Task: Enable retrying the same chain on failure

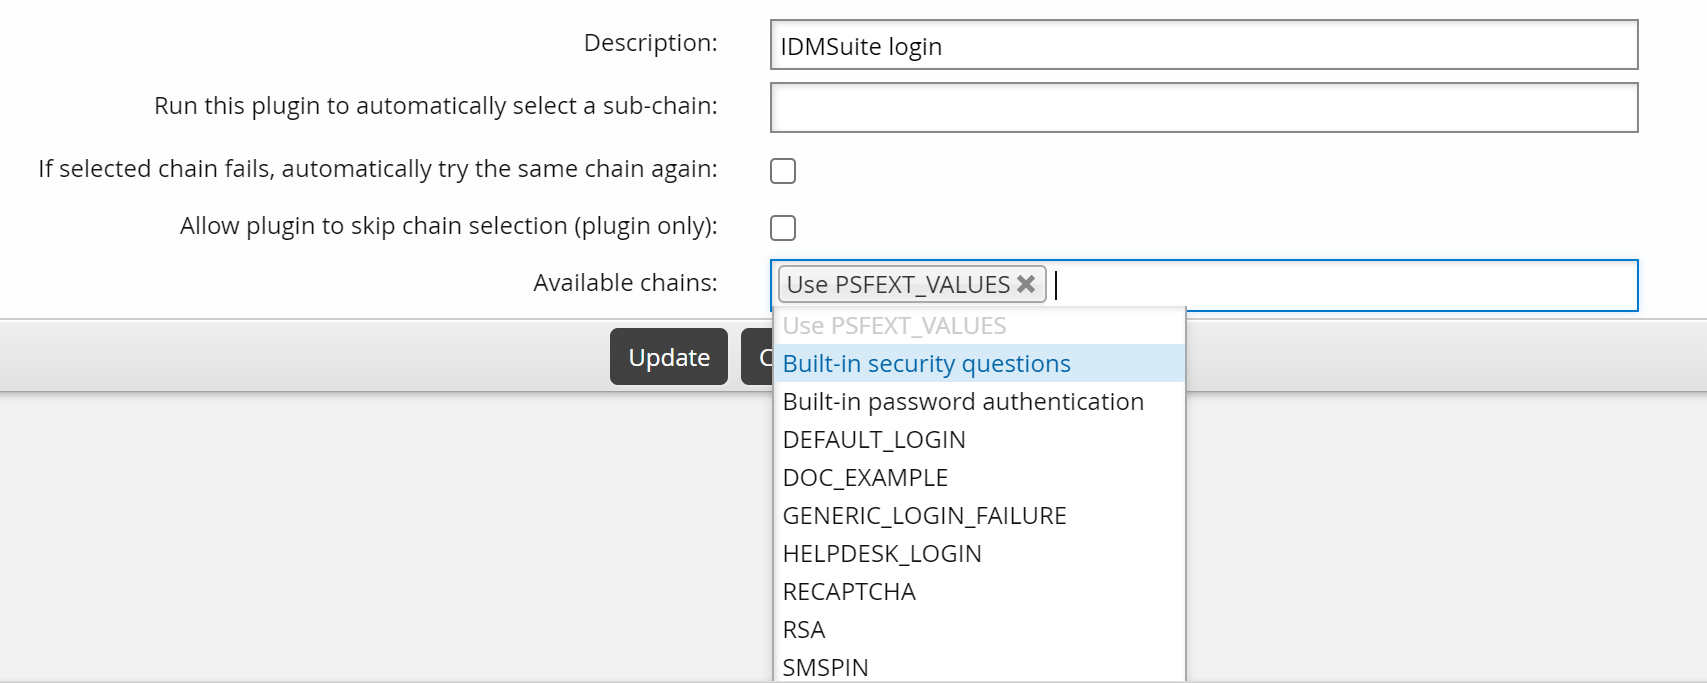Action: [783, 171]
